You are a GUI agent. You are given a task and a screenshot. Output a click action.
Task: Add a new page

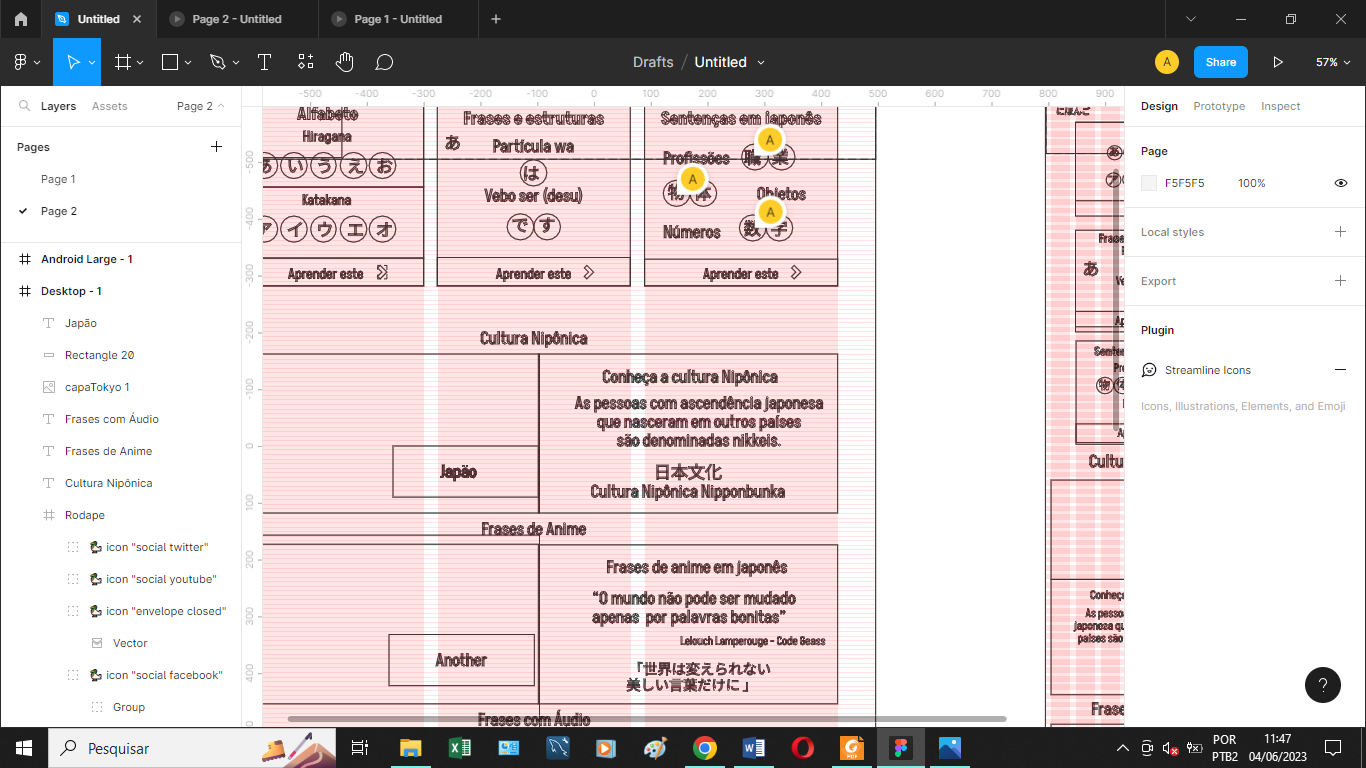click(216, 147)
